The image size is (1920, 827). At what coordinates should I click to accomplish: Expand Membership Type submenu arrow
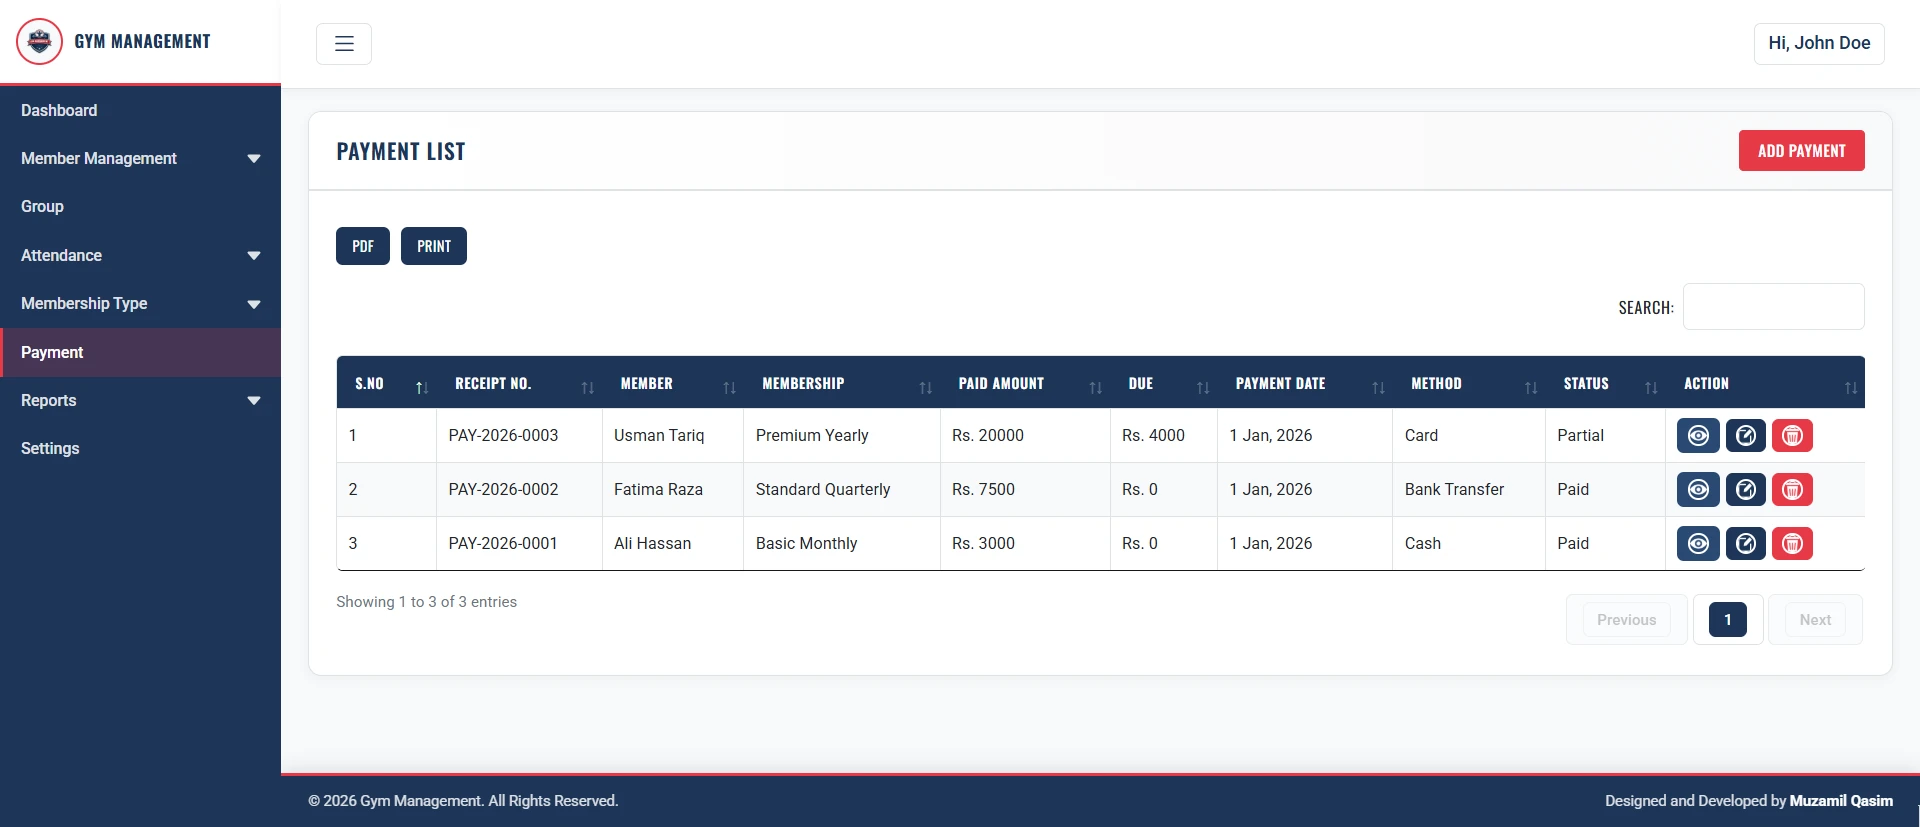(254, 304)
